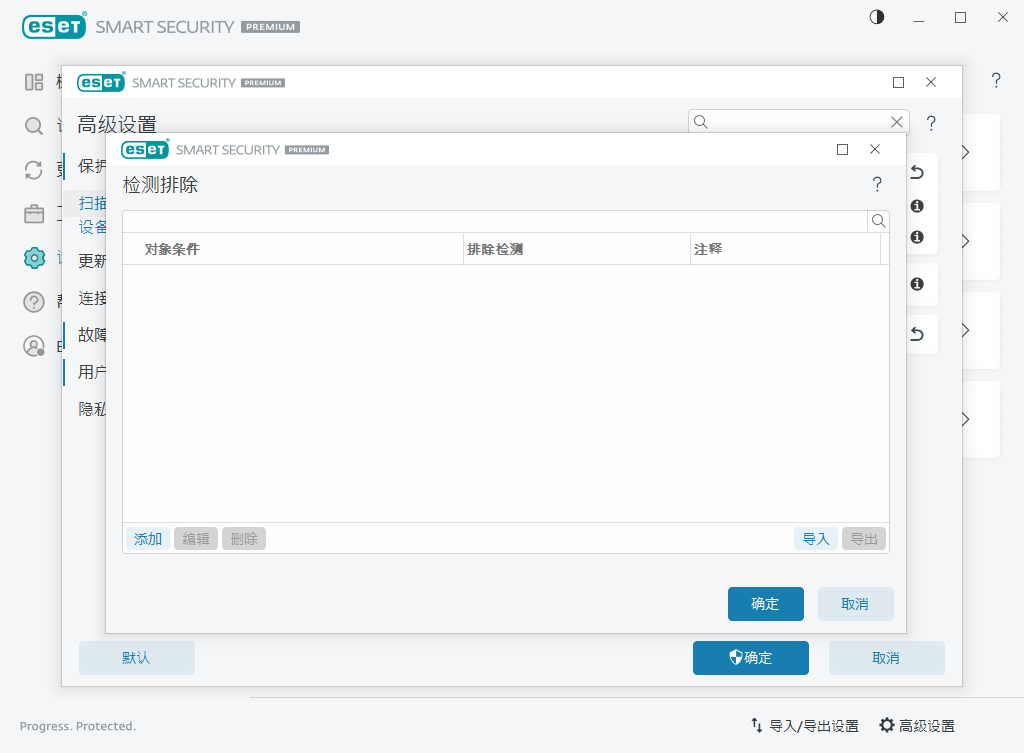Open help for the 检测排除 dialog
The image size is (1024, 753).
(x=877, y=184)
